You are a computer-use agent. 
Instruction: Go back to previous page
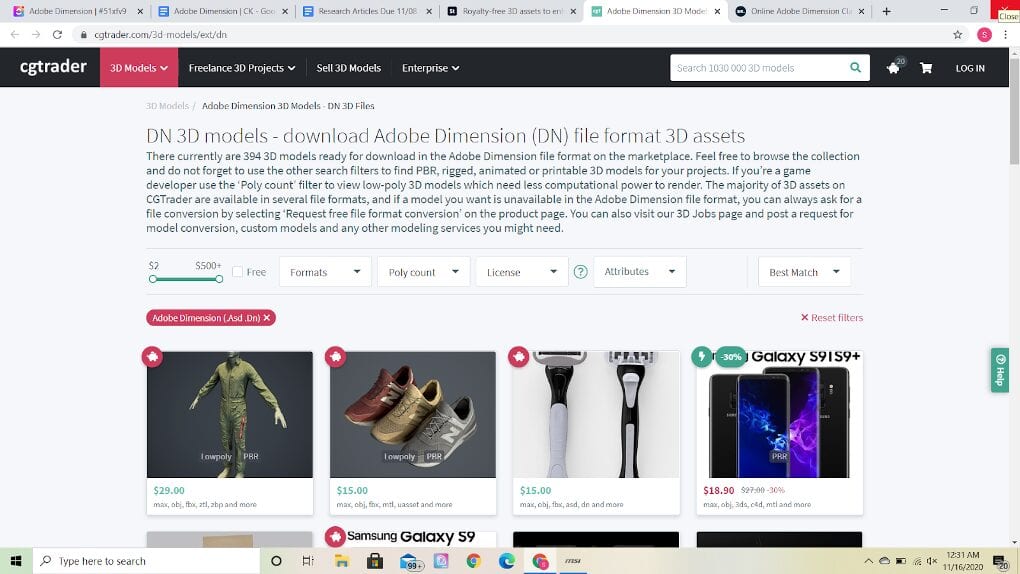15,34
